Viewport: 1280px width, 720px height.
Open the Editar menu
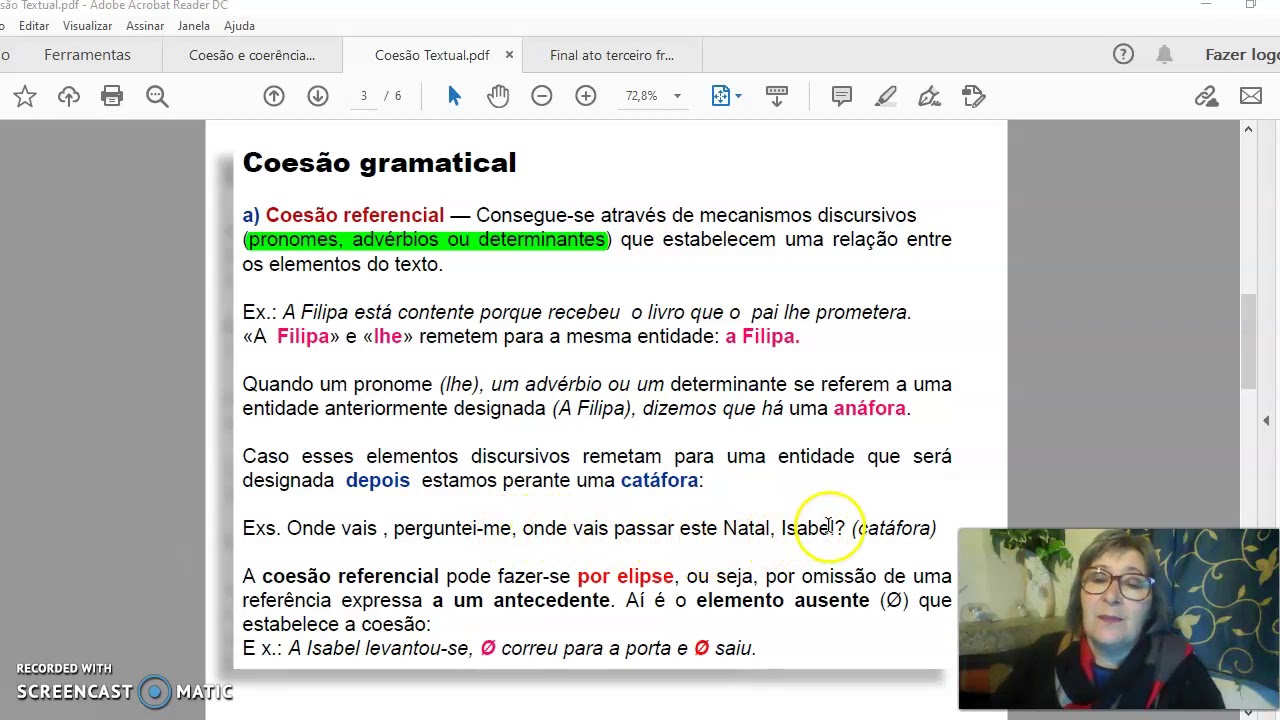34,26
